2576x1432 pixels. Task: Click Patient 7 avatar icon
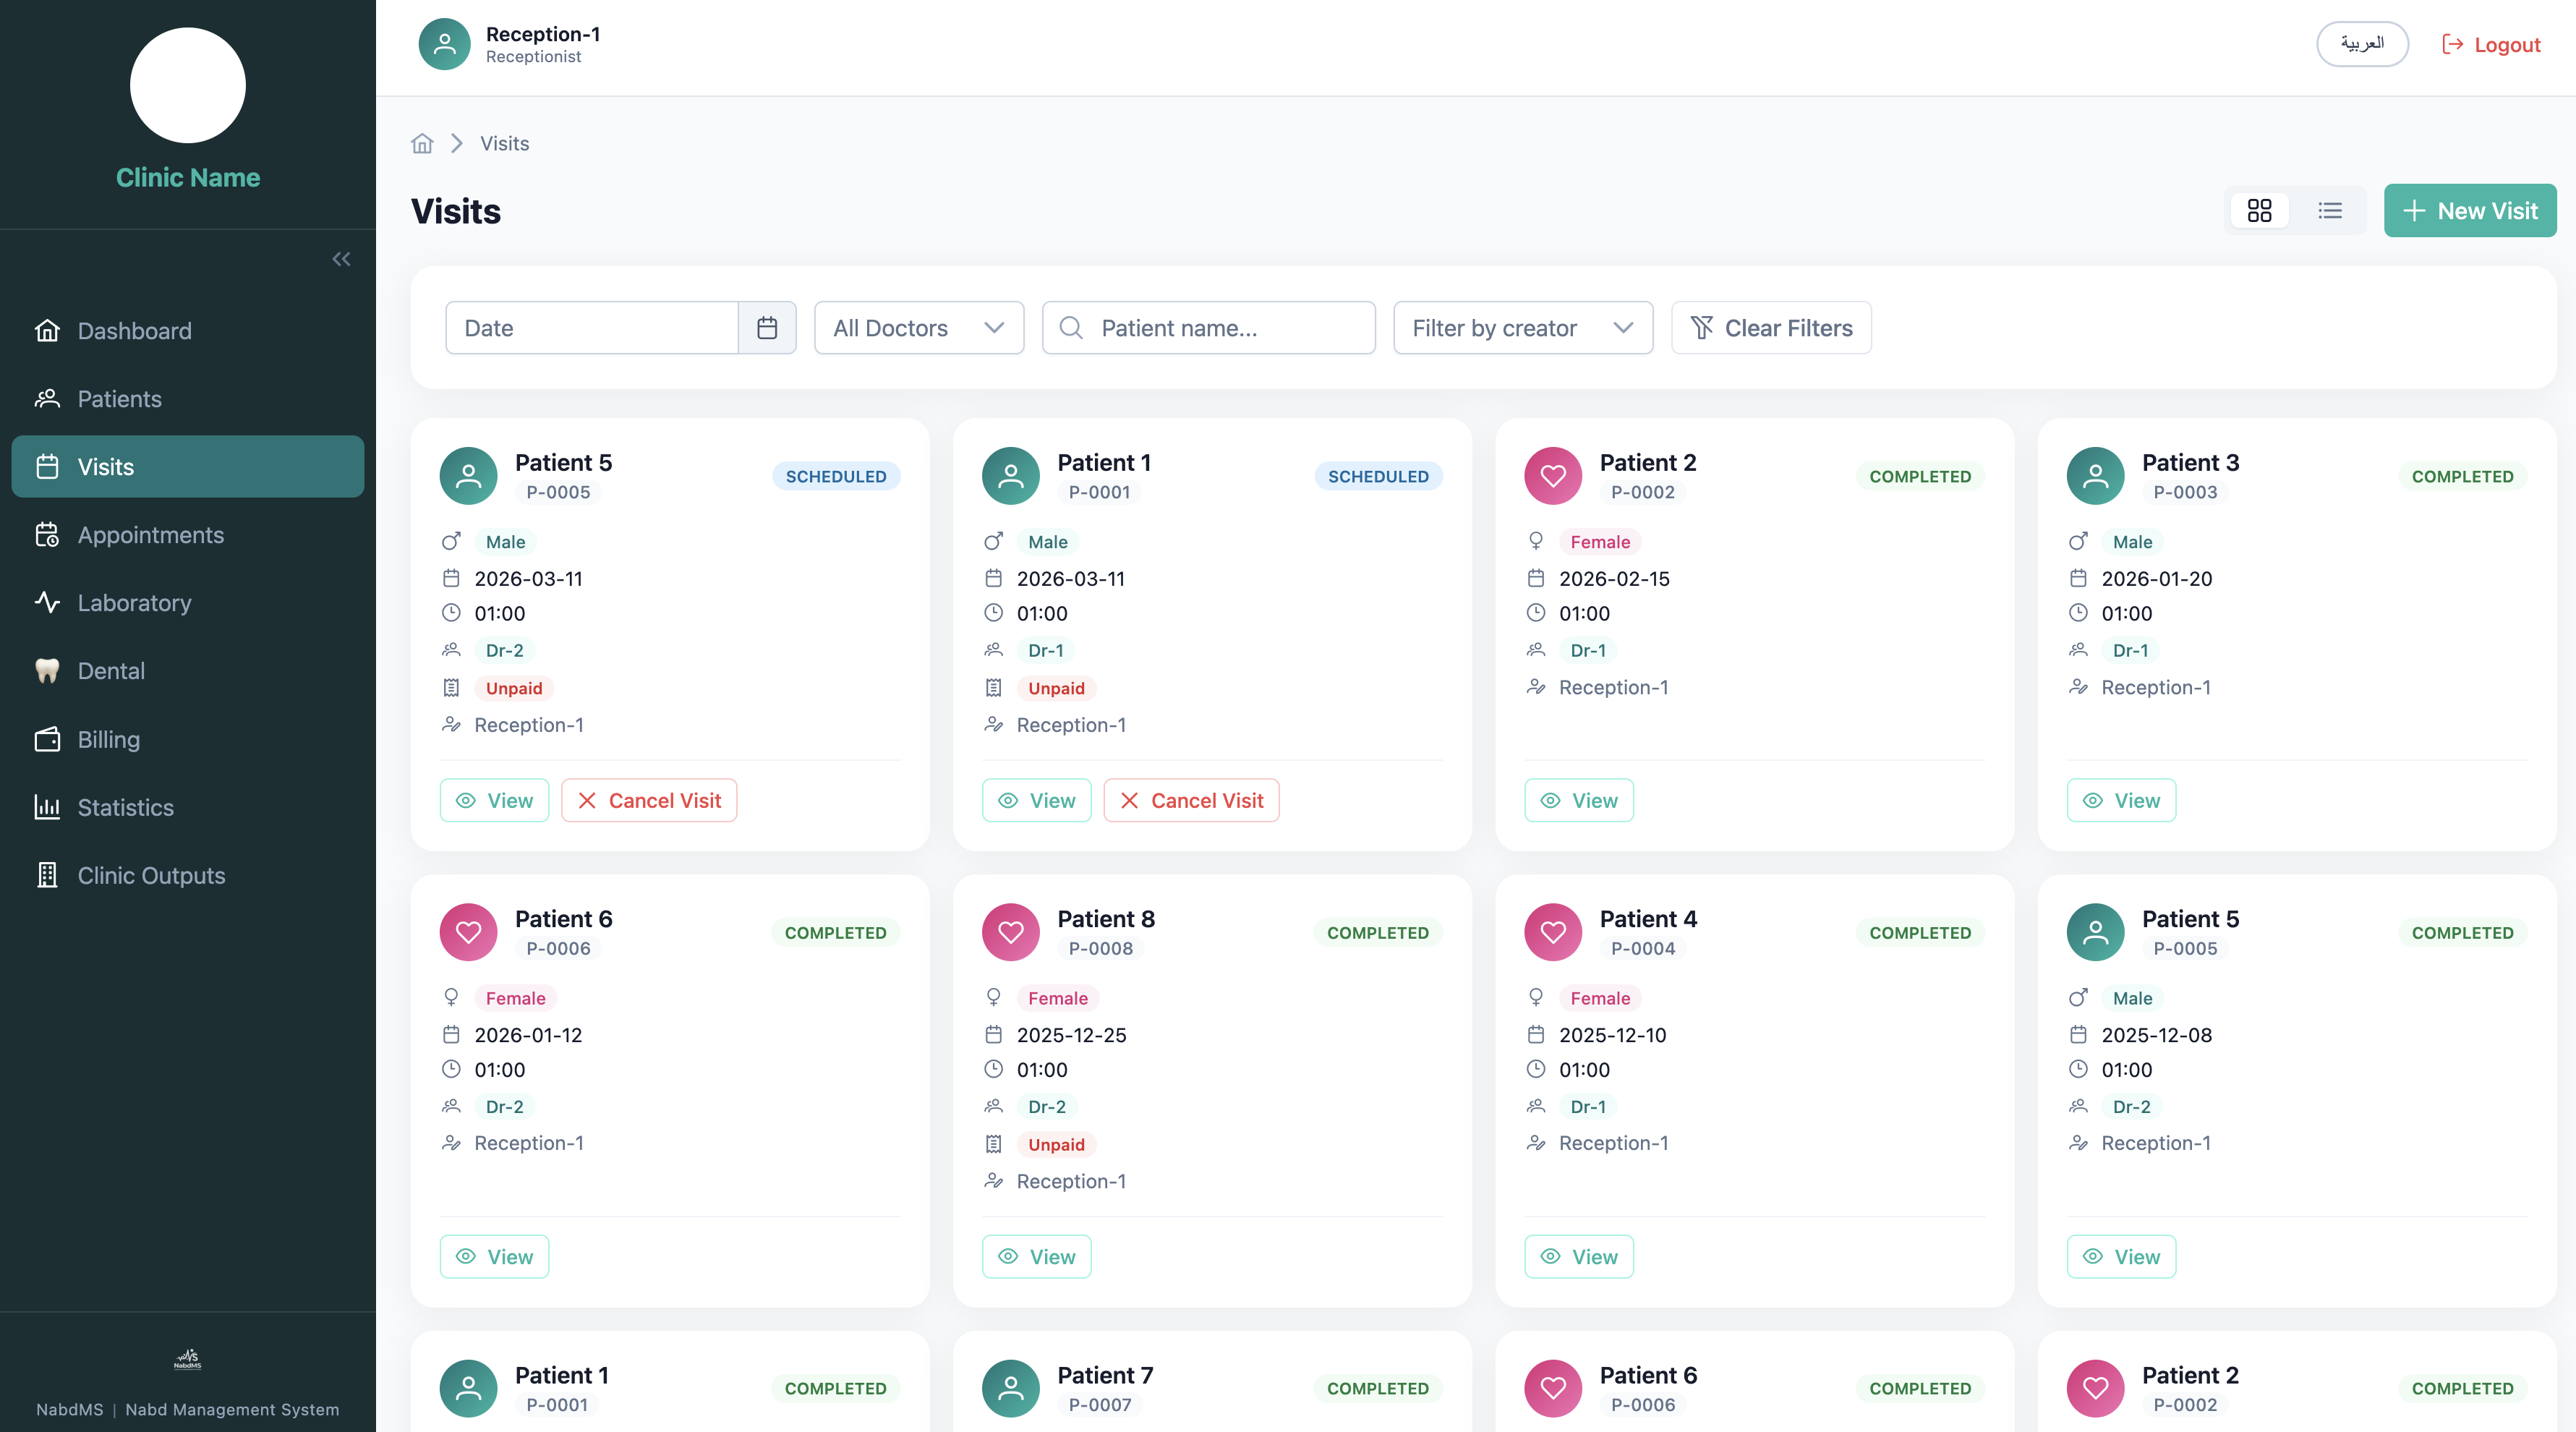(1011, 1388)
